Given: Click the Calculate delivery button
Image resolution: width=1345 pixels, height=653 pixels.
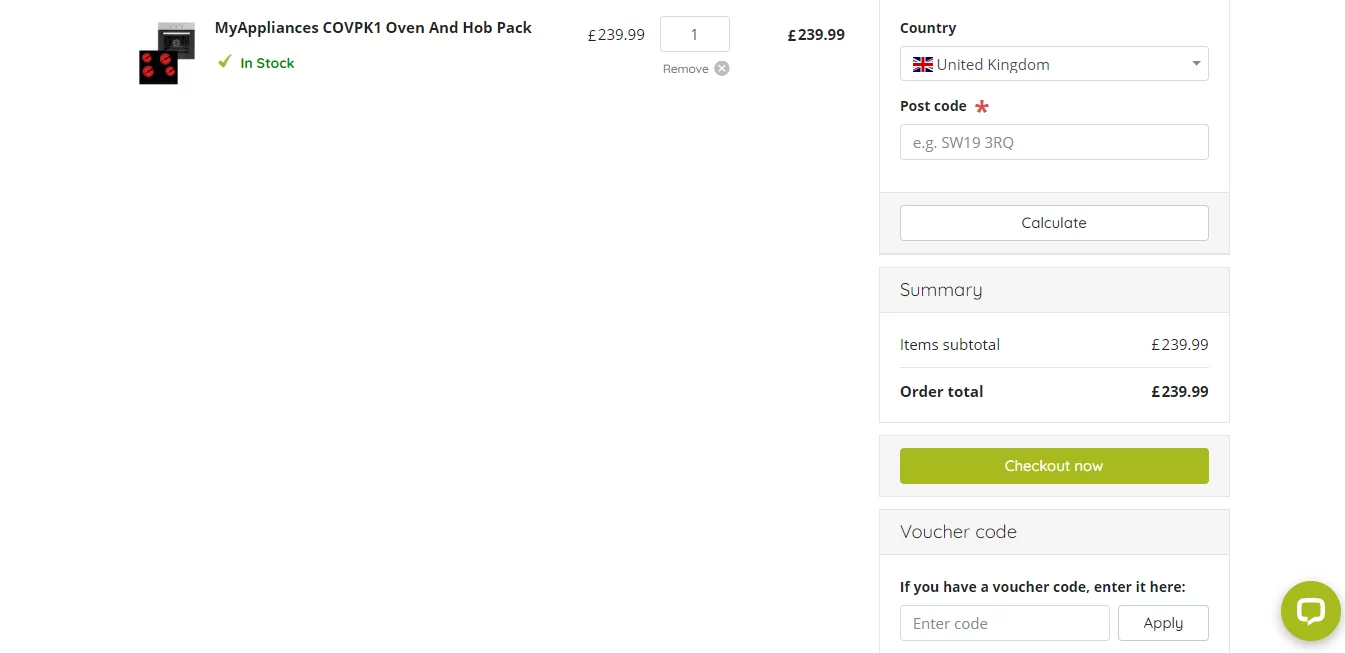Looking at the screenshot, I should 1054,223.
